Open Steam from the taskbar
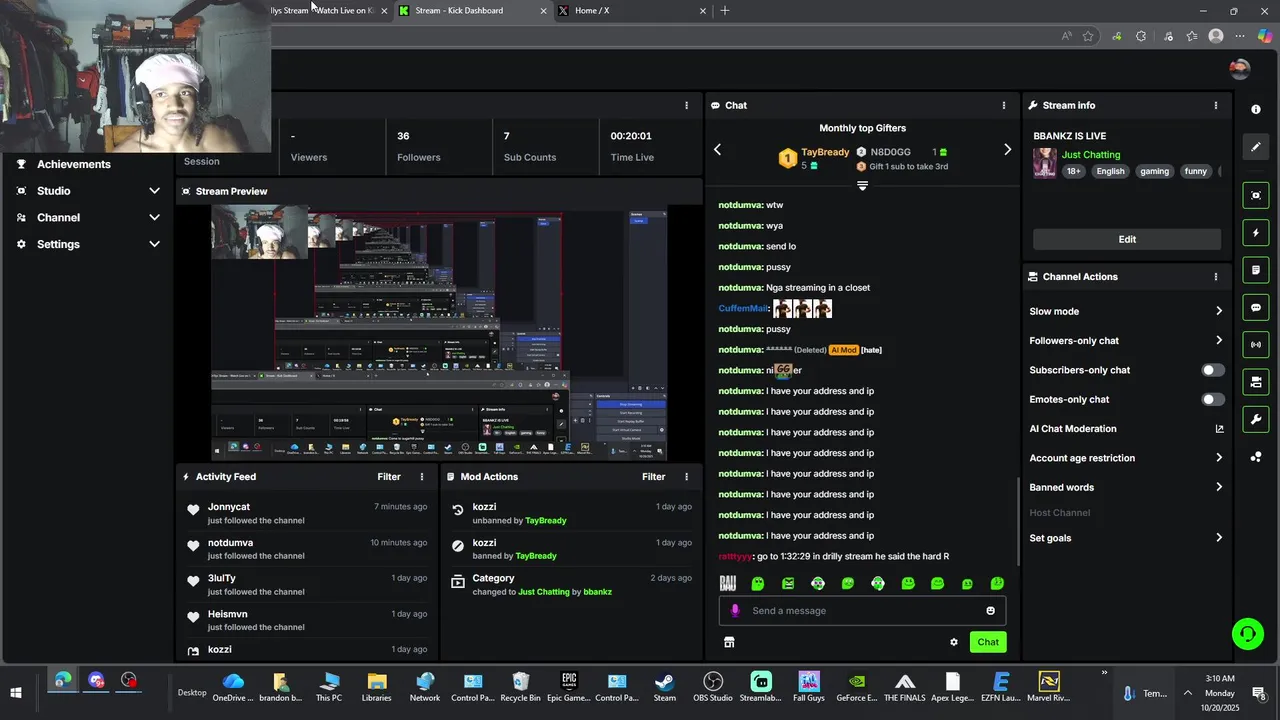1280x720 pixels. [664, 687]
